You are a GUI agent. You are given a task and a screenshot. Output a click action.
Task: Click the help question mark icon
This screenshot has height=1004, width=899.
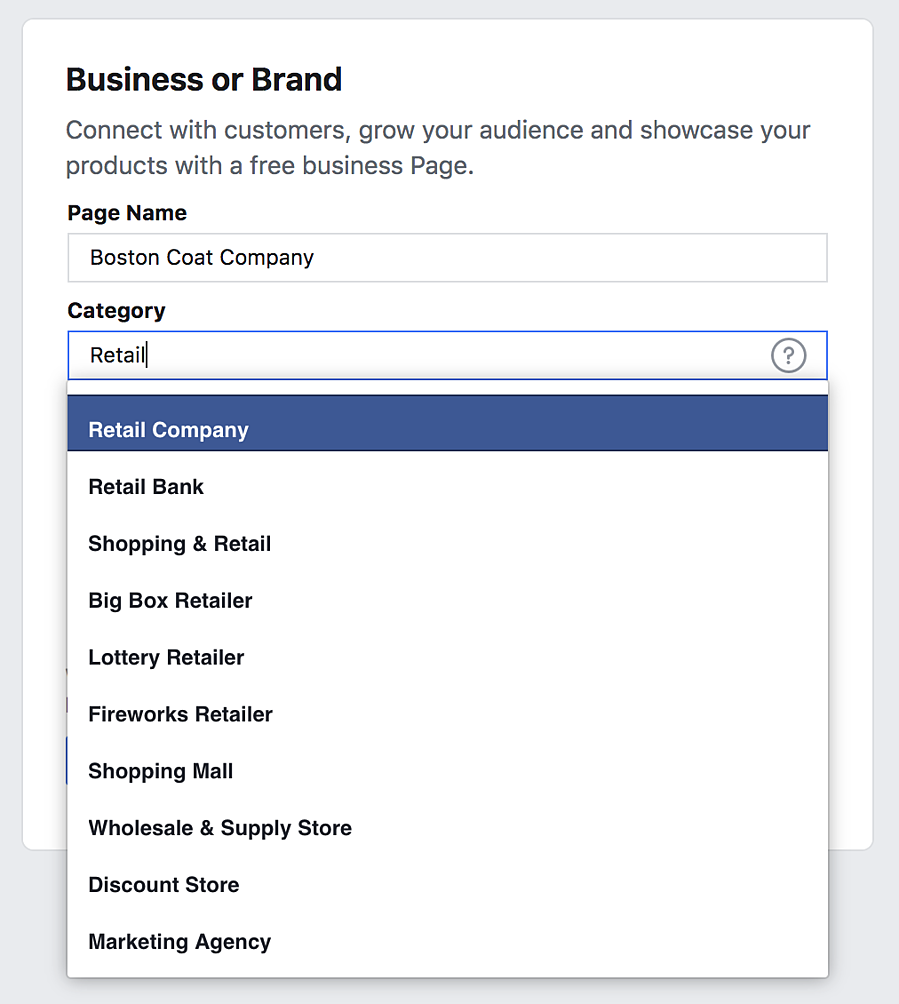tap(788, 355)
